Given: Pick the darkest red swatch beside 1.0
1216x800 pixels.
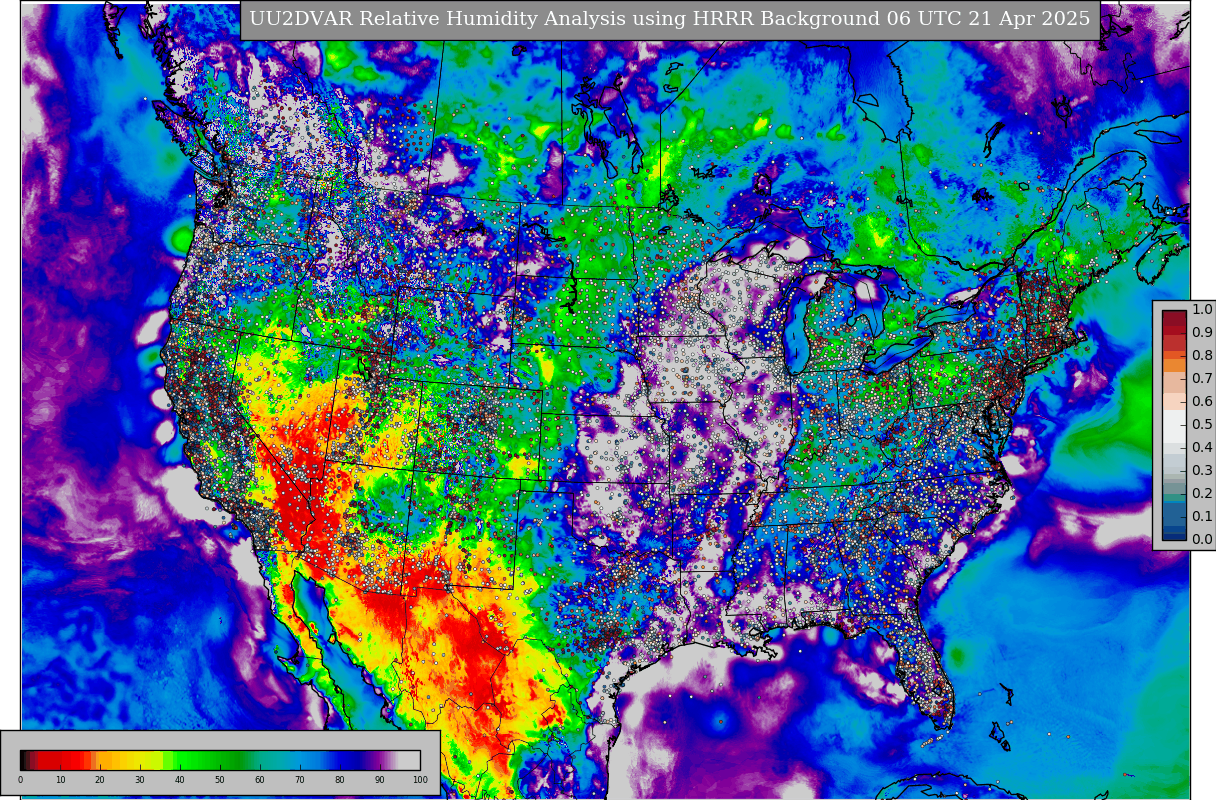Looking at the screenshot, I should click(x=1174, y=318).
